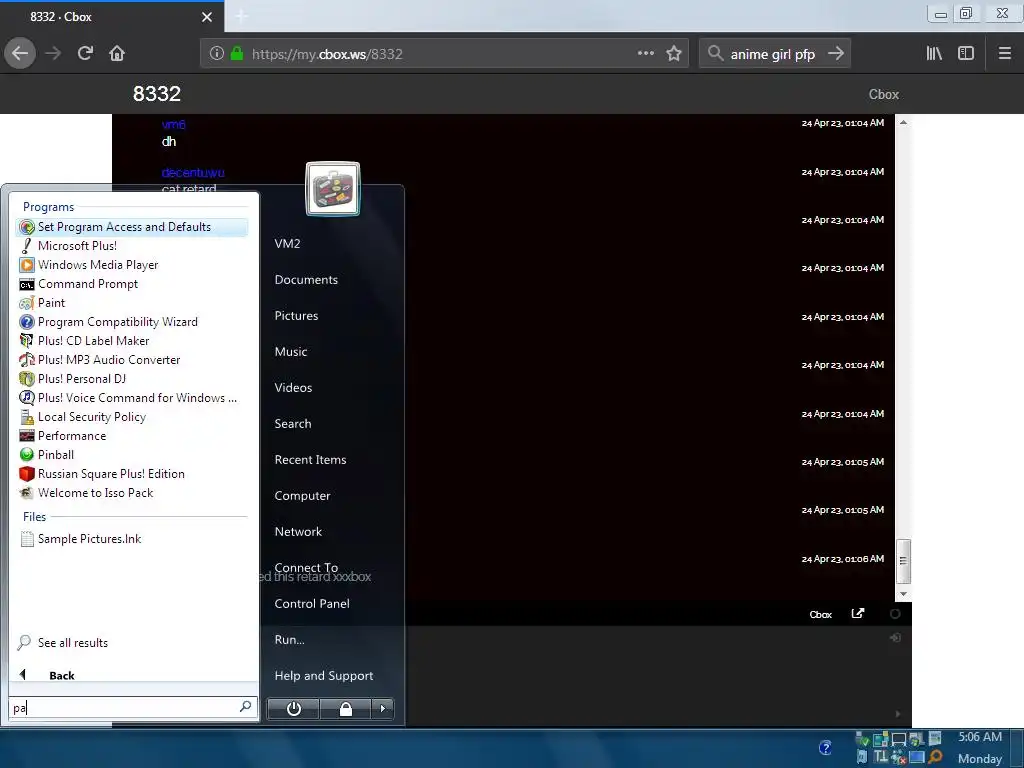Click Firefox forward arrow button
Image resolution: width=1024 pixels, height=768 pixels.
(x=53, y=54)
